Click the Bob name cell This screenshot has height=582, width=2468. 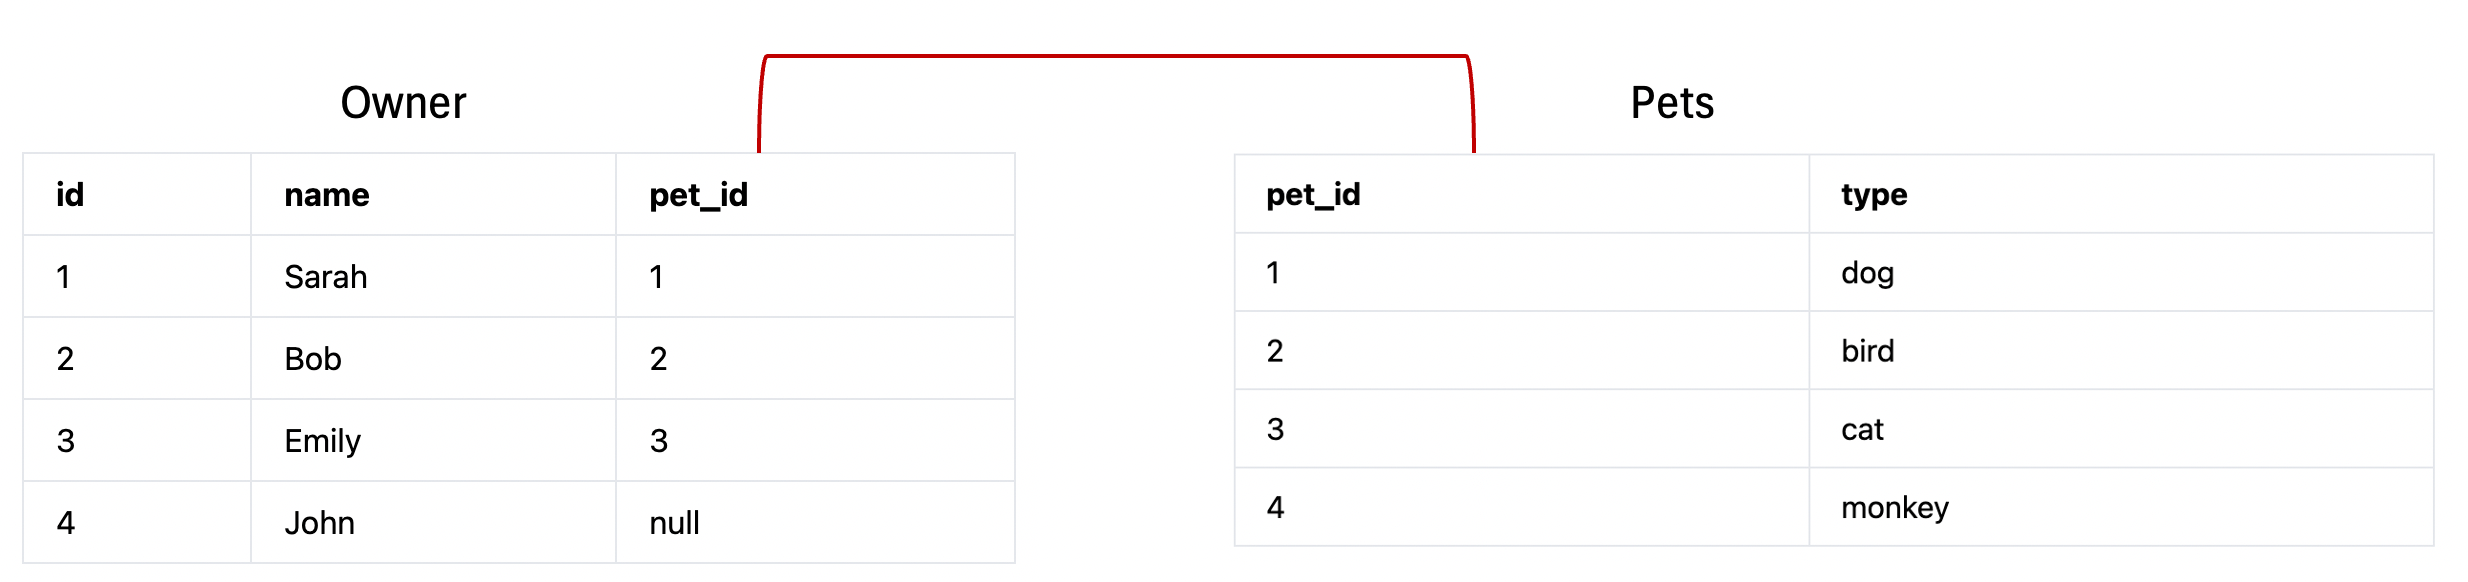click(x=433, y=359)
